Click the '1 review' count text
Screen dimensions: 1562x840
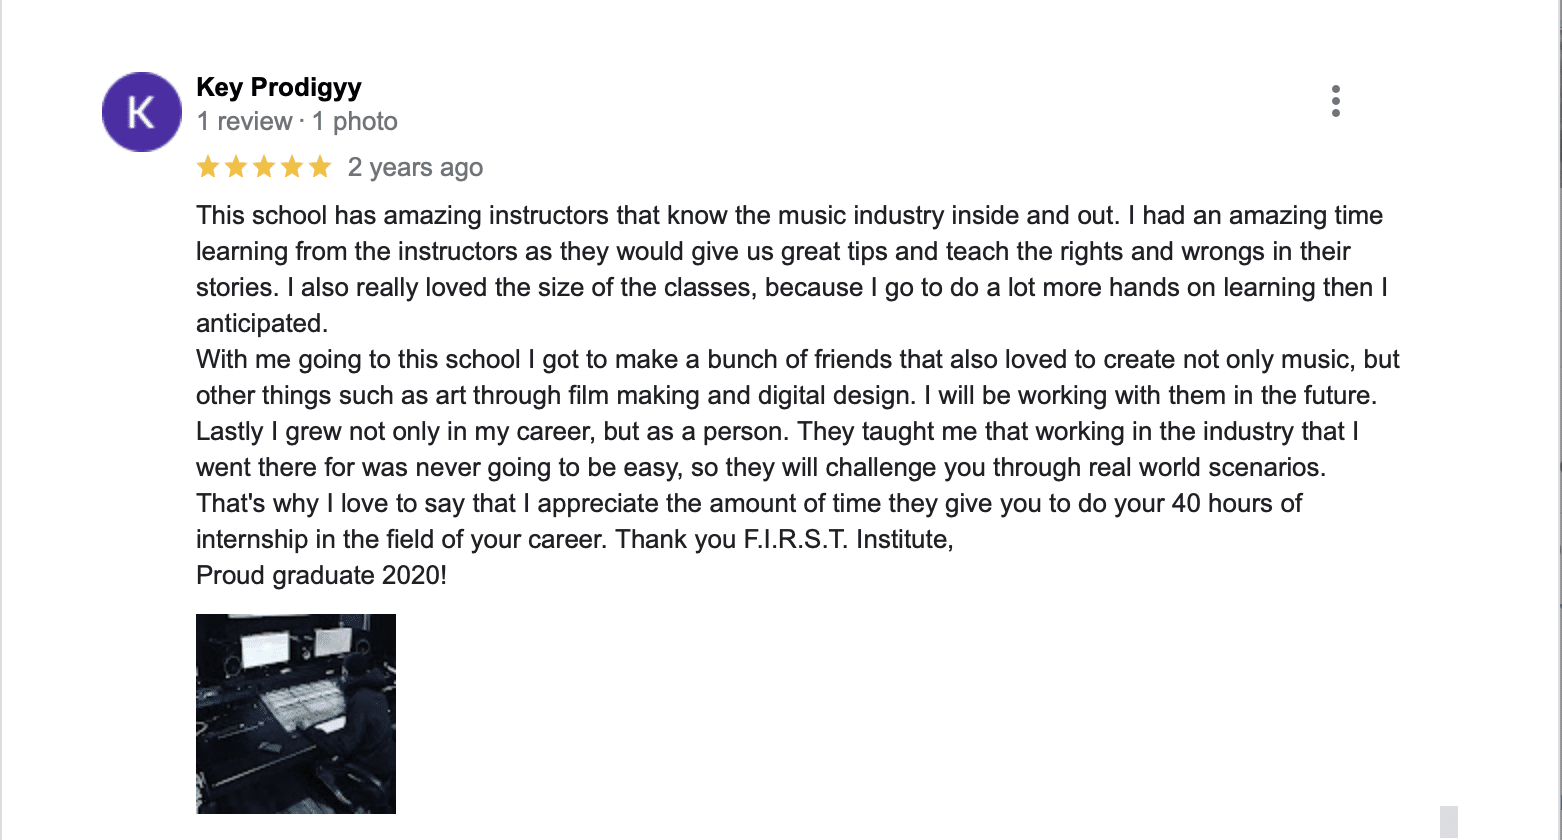click(245, 122)
